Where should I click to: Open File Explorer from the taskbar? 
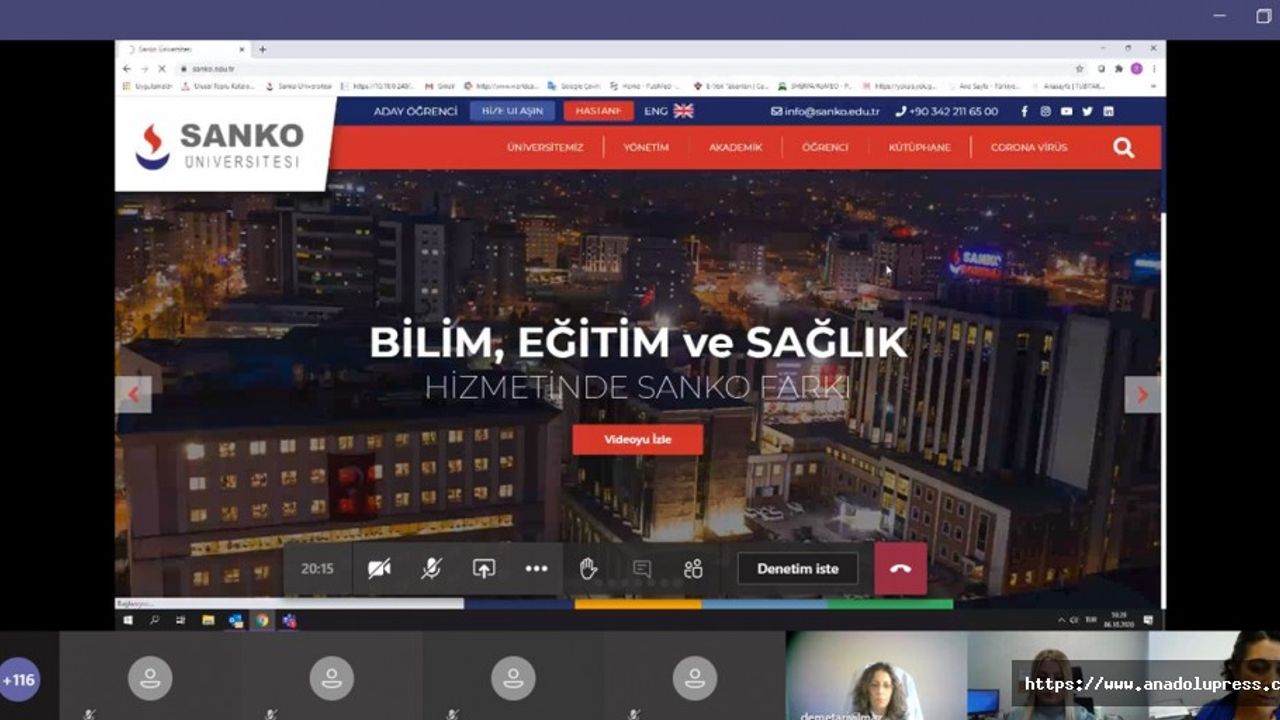(x=208, y=621)
